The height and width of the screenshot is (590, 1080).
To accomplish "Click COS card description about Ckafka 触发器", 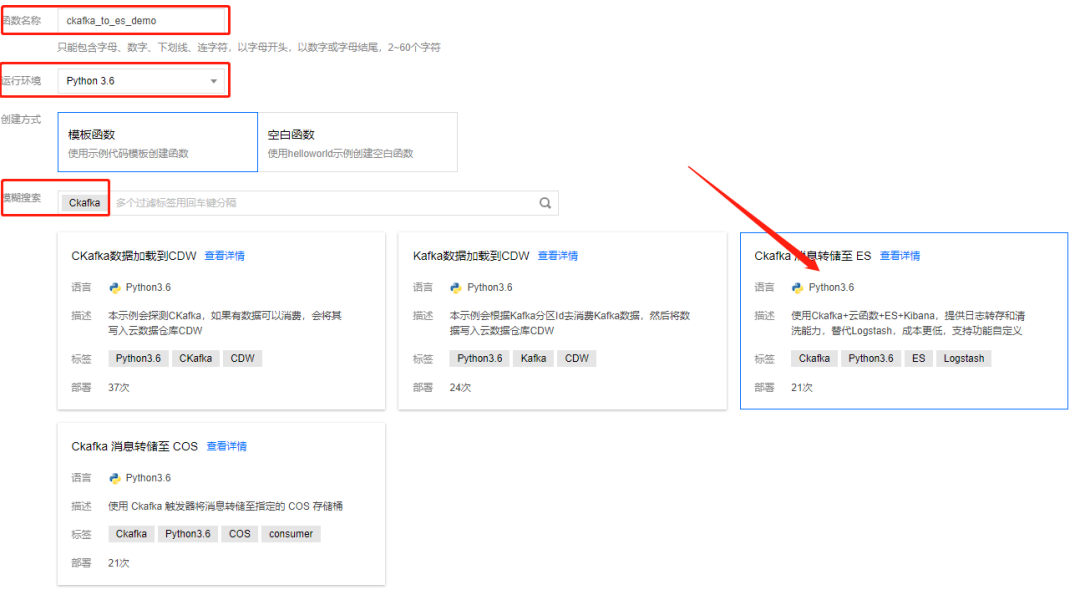I will 225,506.
